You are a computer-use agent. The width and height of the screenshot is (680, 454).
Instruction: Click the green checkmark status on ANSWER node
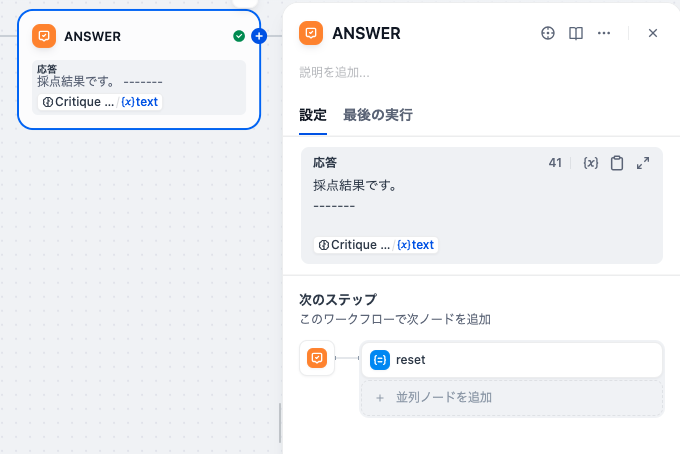tap(239, 36)
